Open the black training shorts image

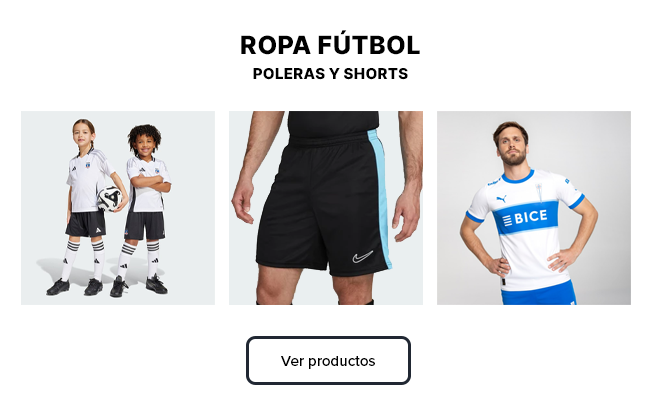[326, 208]
